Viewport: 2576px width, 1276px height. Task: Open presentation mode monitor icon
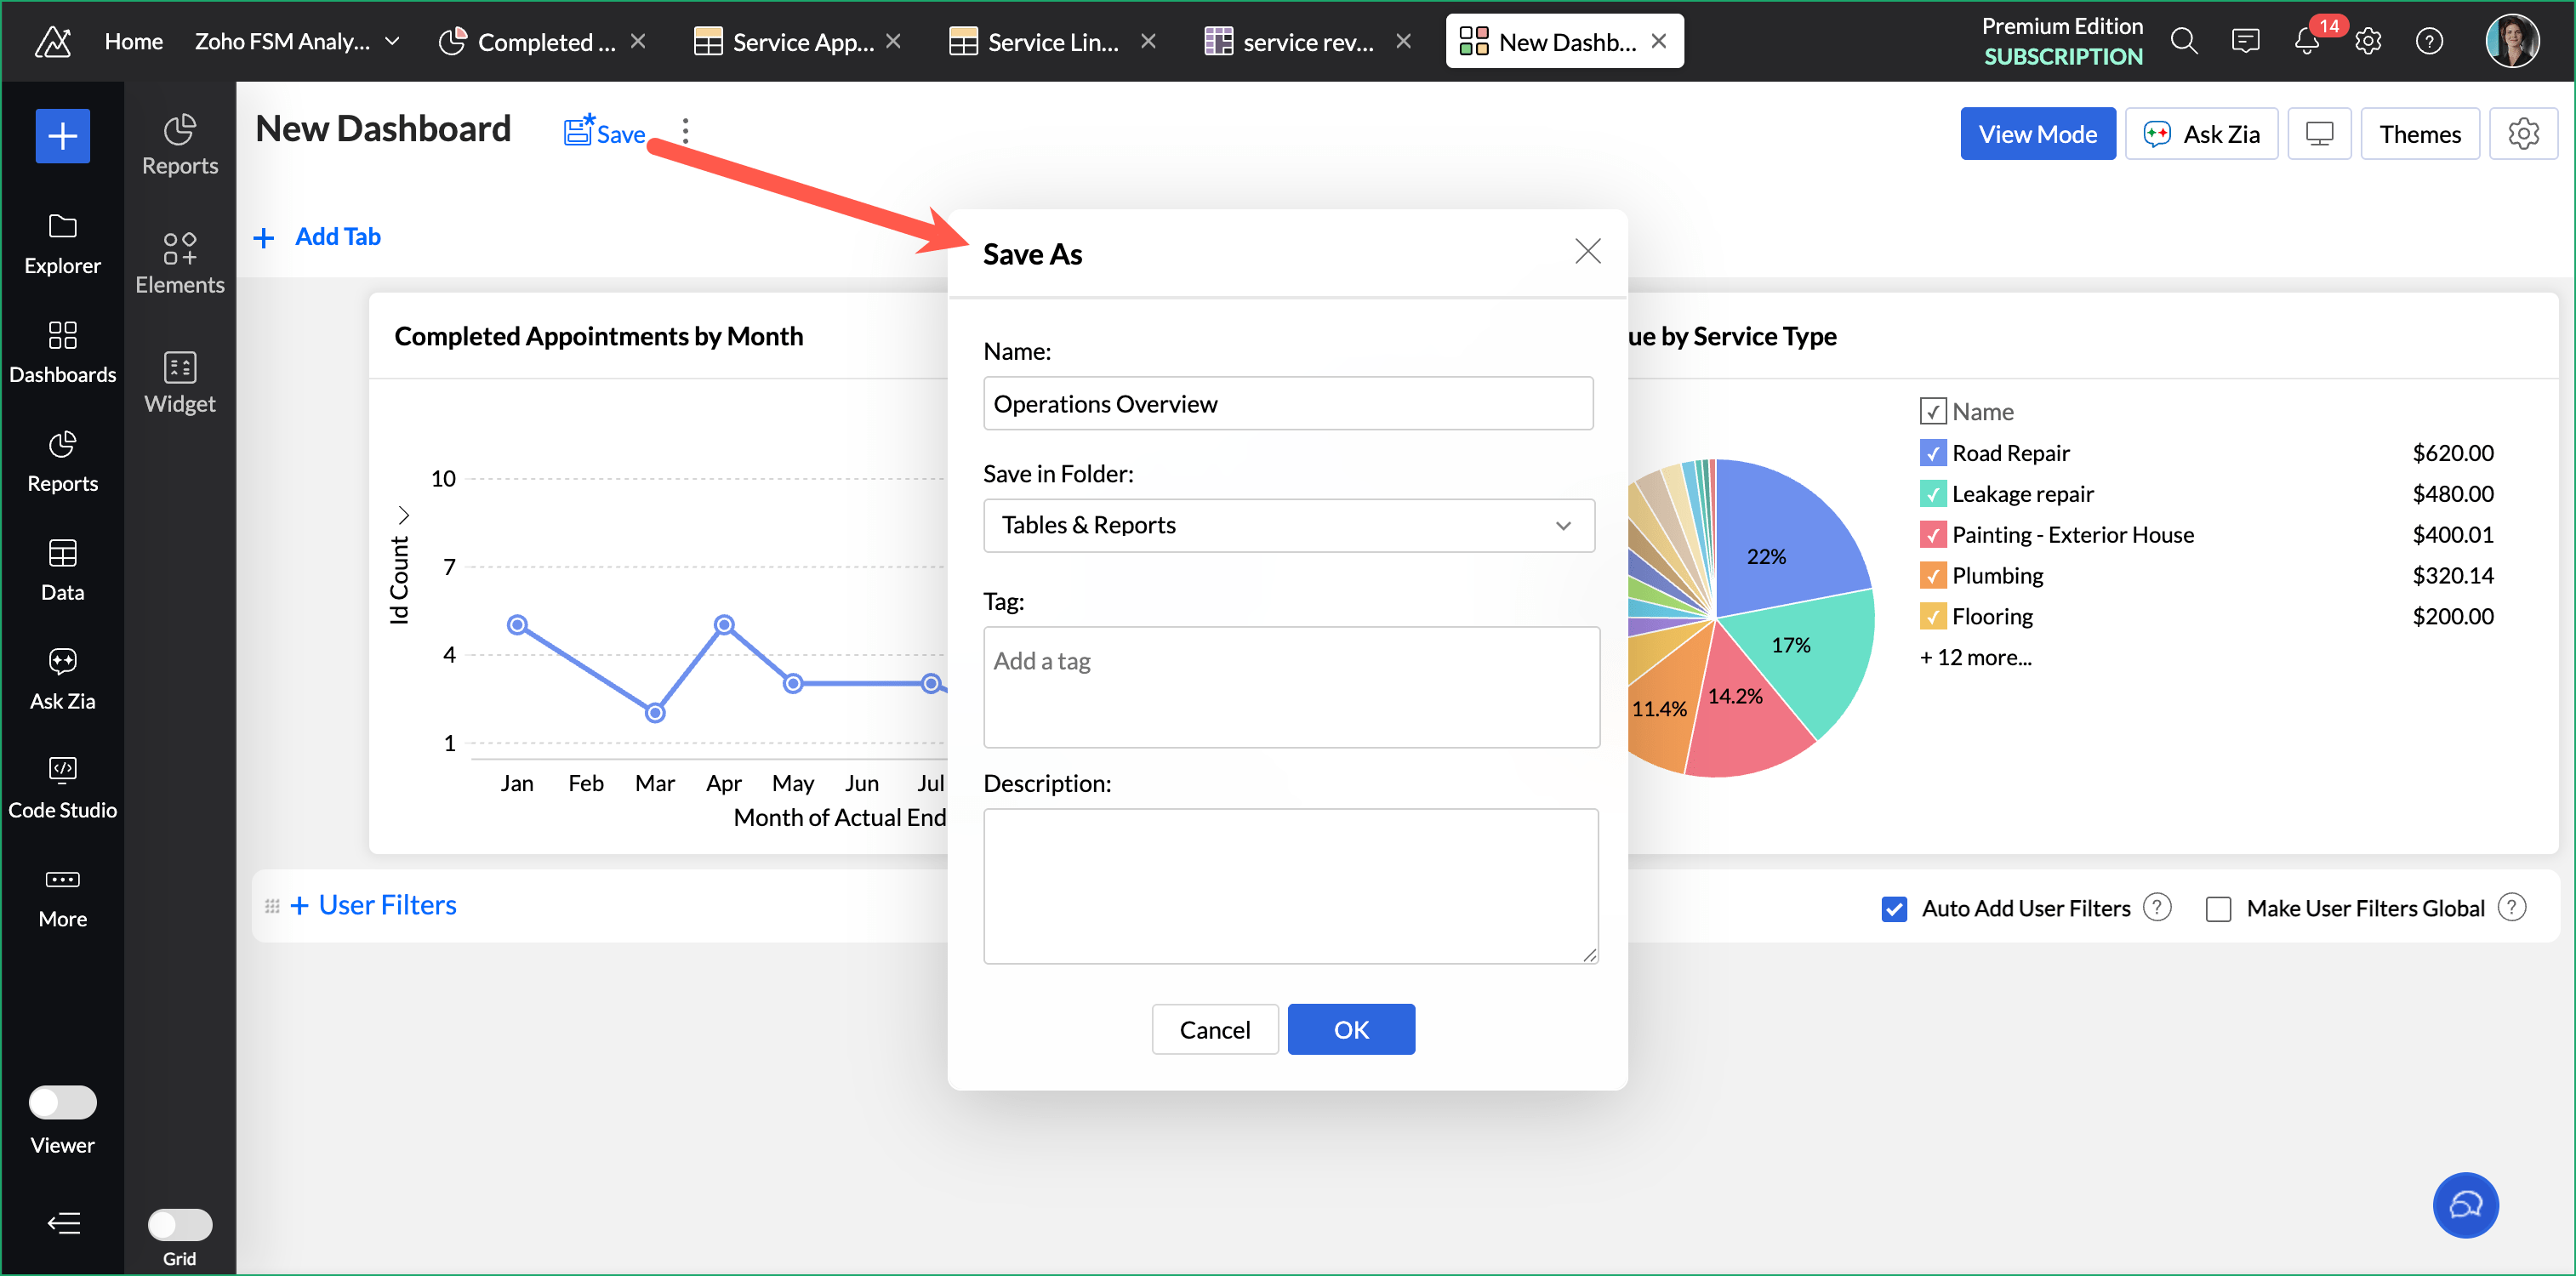click(2319, 134)
